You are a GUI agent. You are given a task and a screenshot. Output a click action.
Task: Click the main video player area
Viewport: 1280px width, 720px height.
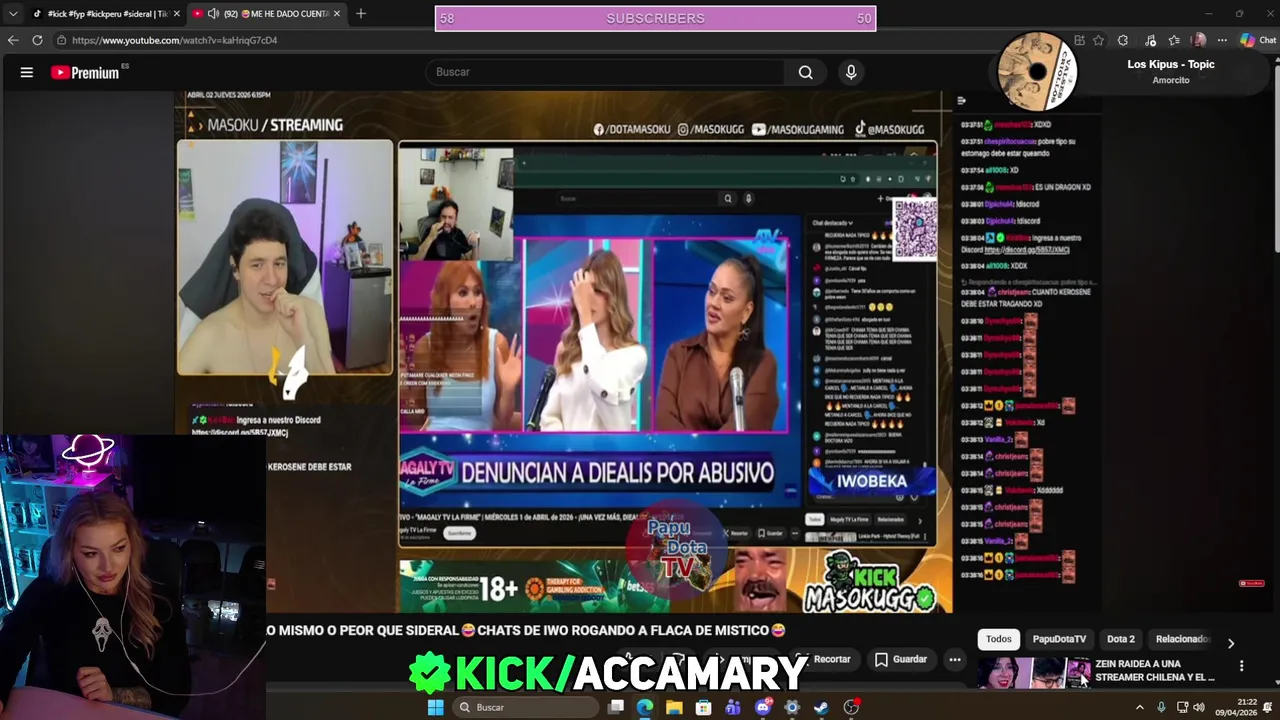pyautogui.click(x=564, y=351)
